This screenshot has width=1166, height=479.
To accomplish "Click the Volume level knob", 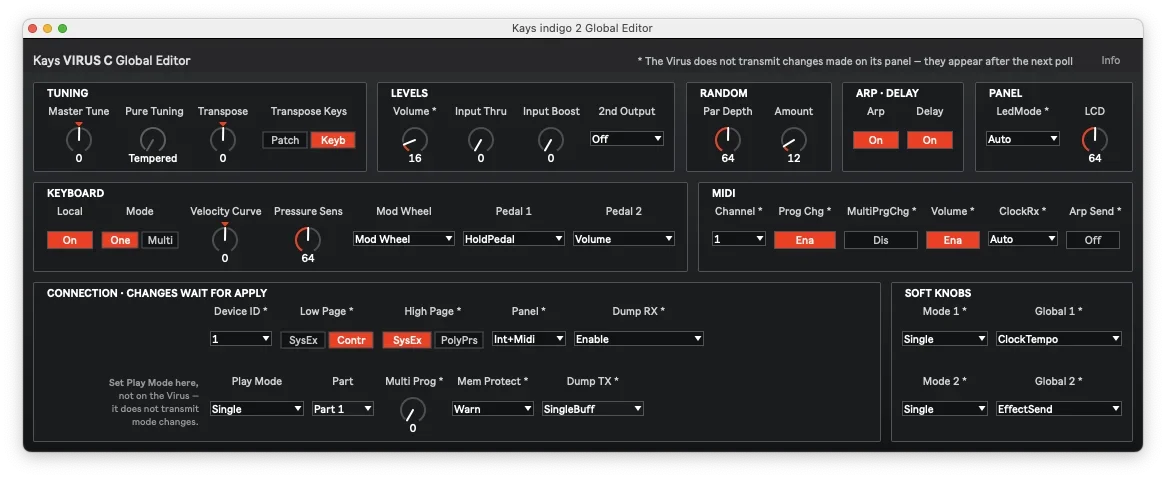I will [x=415, y=138].
